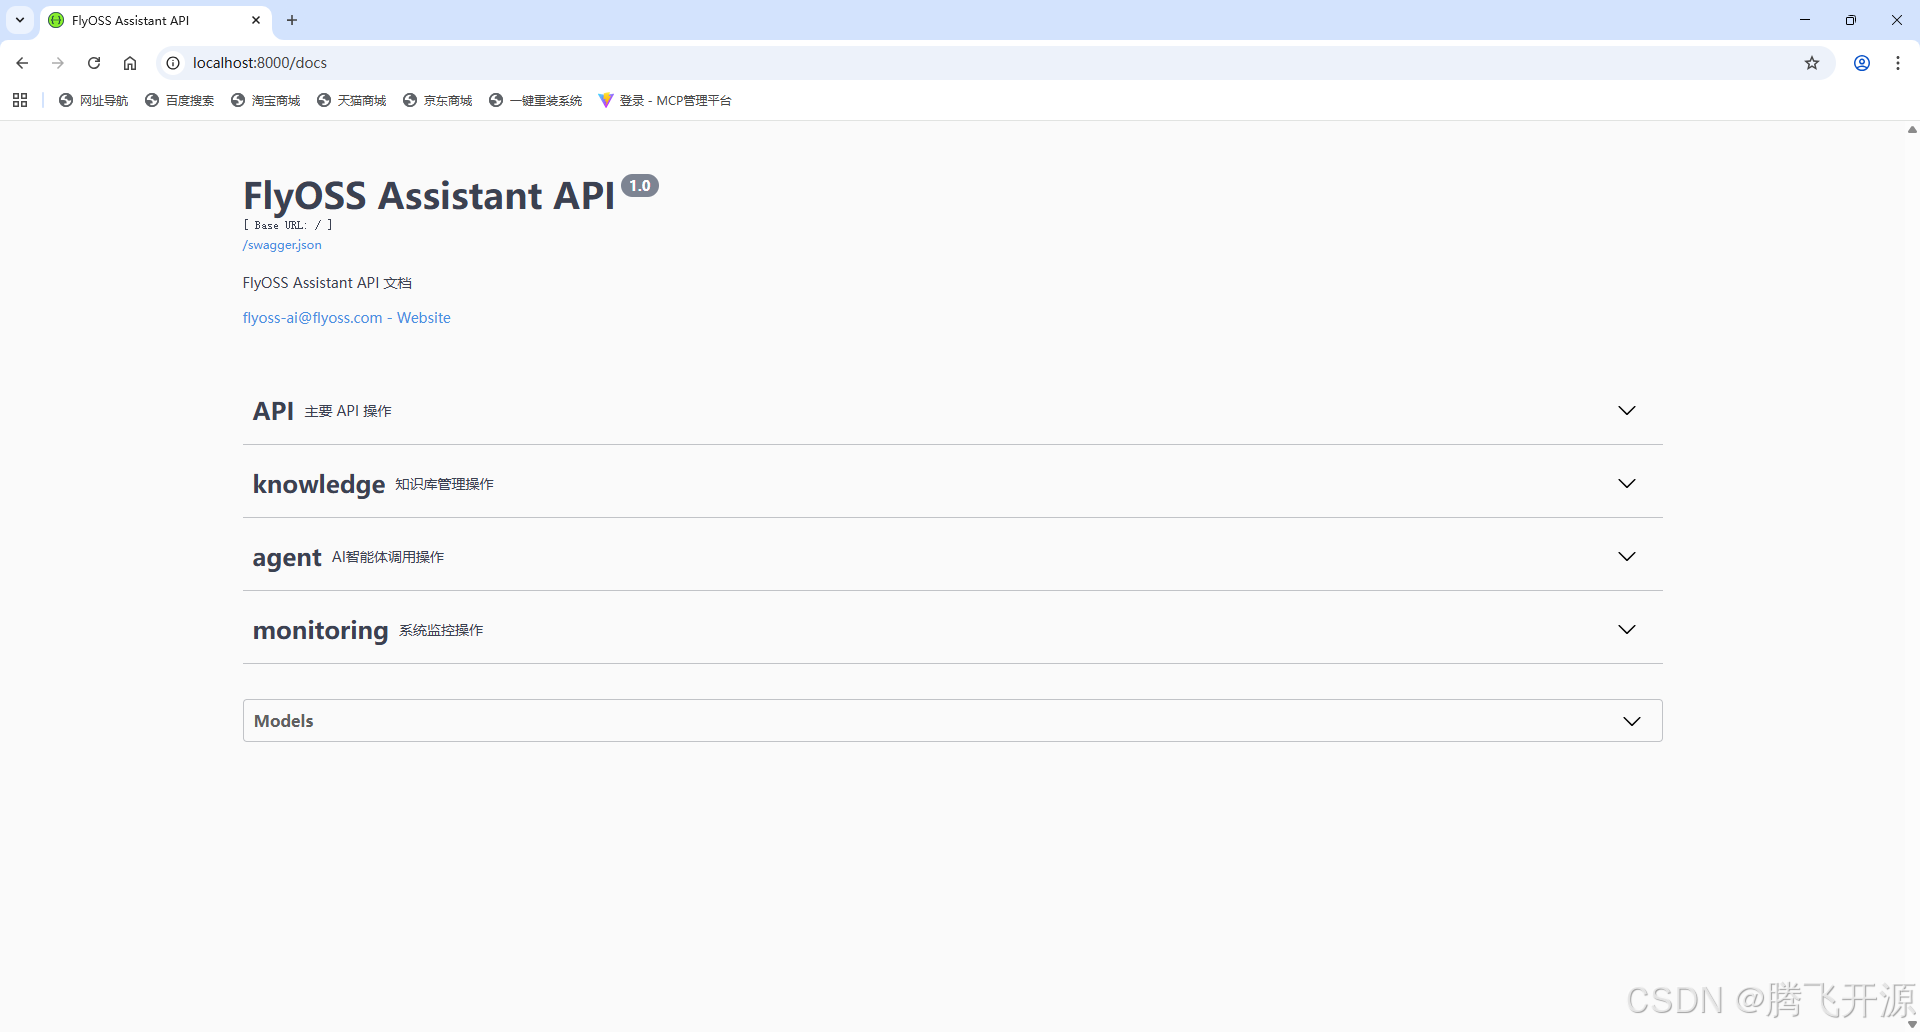The width and height of the screenshot is (1920, 1032).
Task: Open the 京东商城 bookmark
Action: pos(438,100)
